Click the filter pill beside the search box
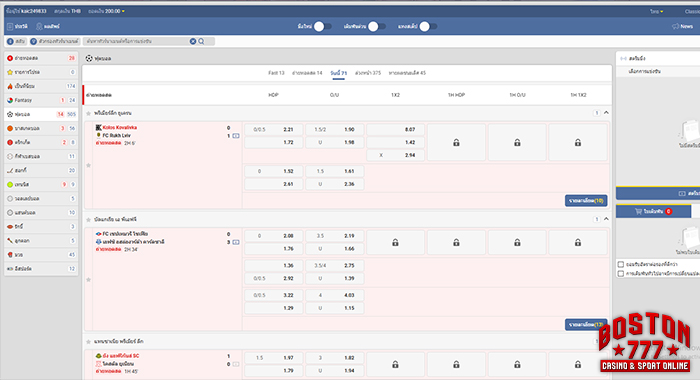 click(x=55, y=41)
